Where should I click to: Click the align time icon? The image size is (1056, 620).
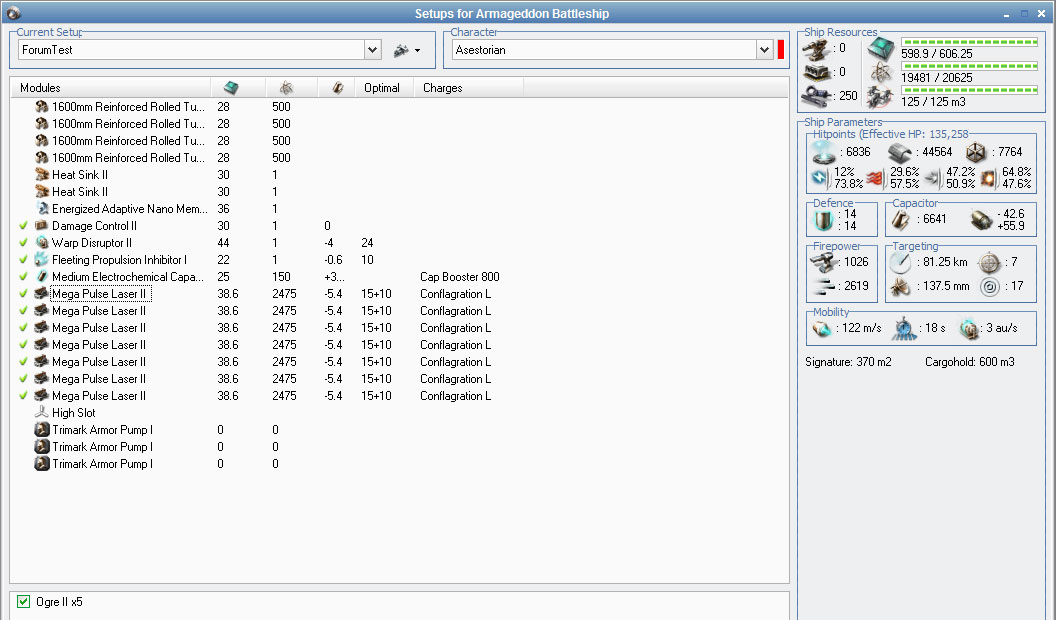pos(904,329)
